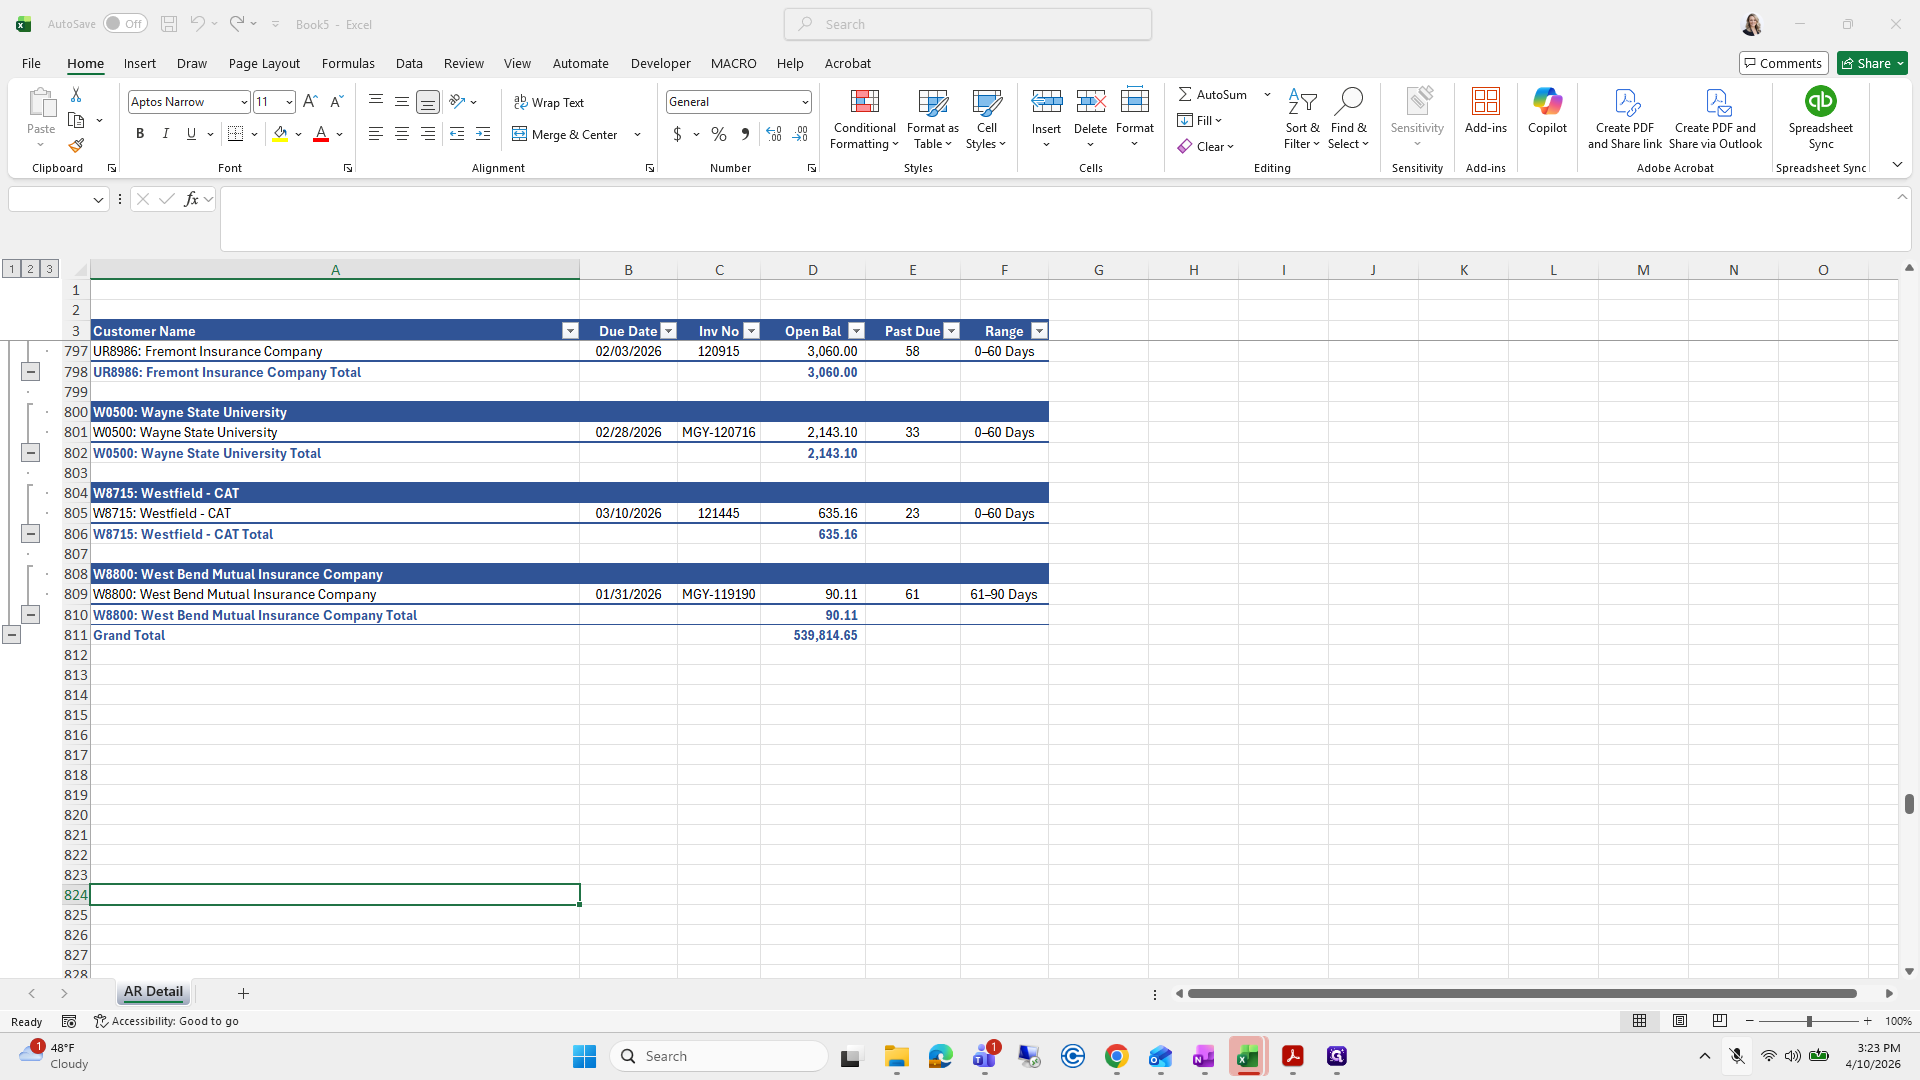Open the Formulas ribbon tab
The image size is (1920, 1080).
point(348,63)
